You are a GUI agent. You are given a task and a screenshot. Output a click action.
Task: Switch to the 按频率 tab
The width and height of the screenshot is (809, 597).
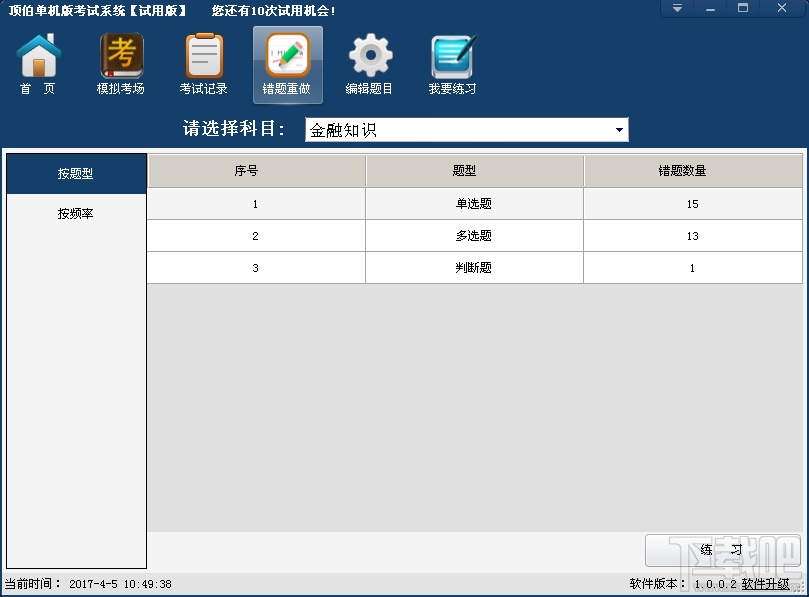click(76, 212)
